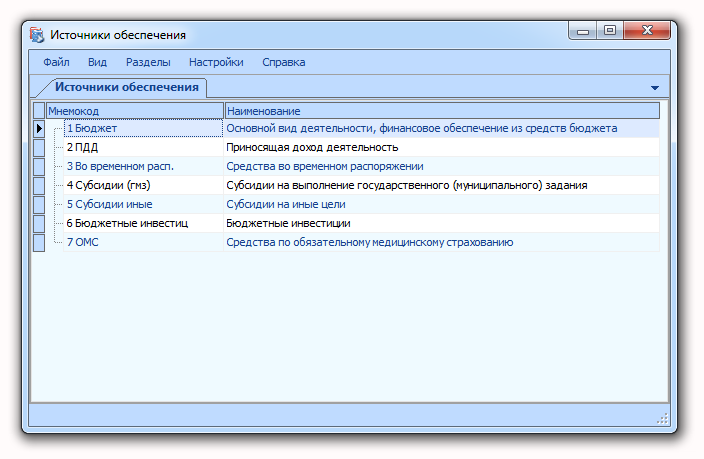Sort by the Мнемокод column header
The image size is (704, 459).
pyautogui.click(x=135, y=110)
